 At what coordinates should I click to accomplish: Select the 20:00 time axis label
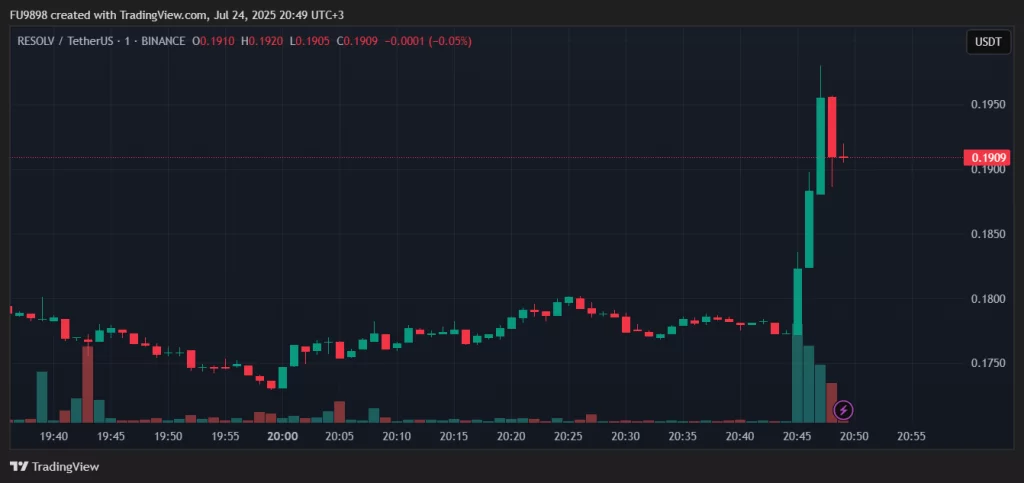[283, 436]
